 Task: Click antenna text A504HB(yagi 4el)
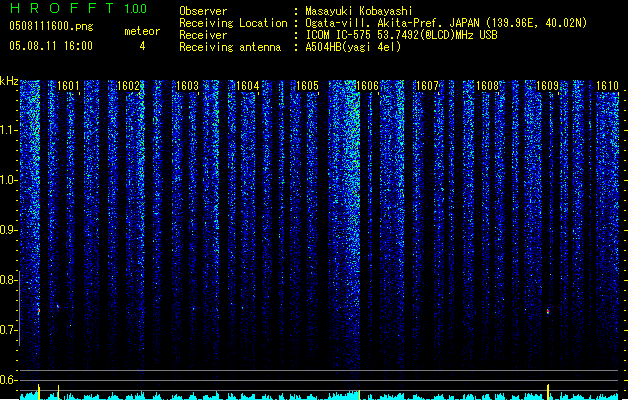(353, 47)
